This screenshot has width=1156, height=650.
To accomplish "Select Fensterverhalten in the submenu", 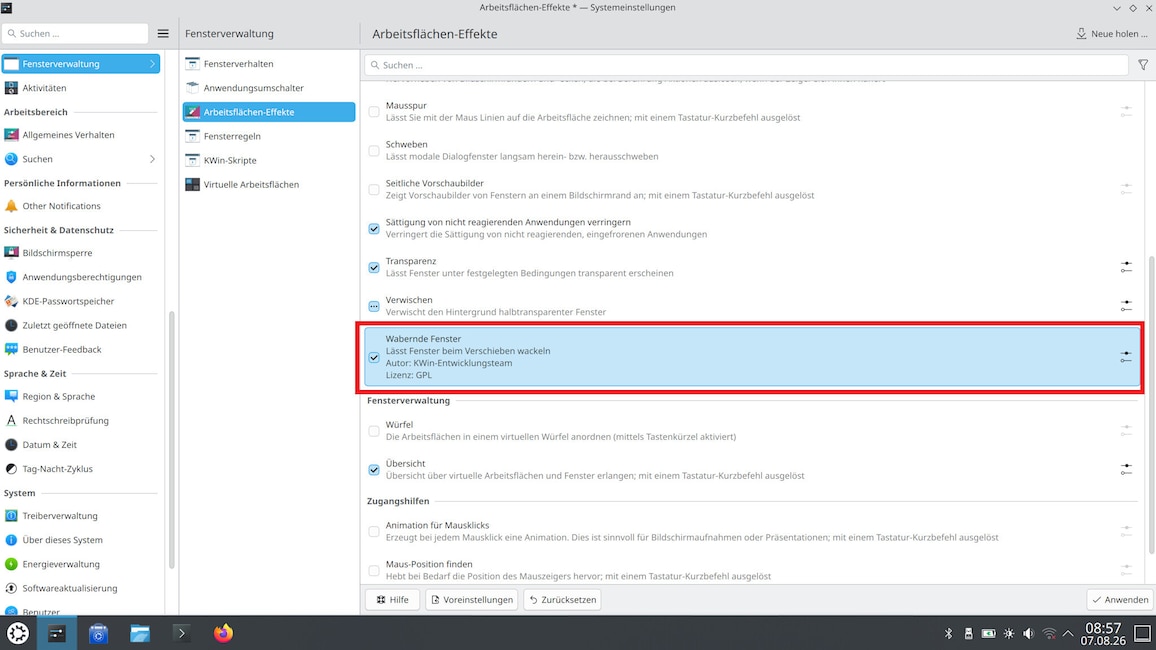I will pos(269,64).
